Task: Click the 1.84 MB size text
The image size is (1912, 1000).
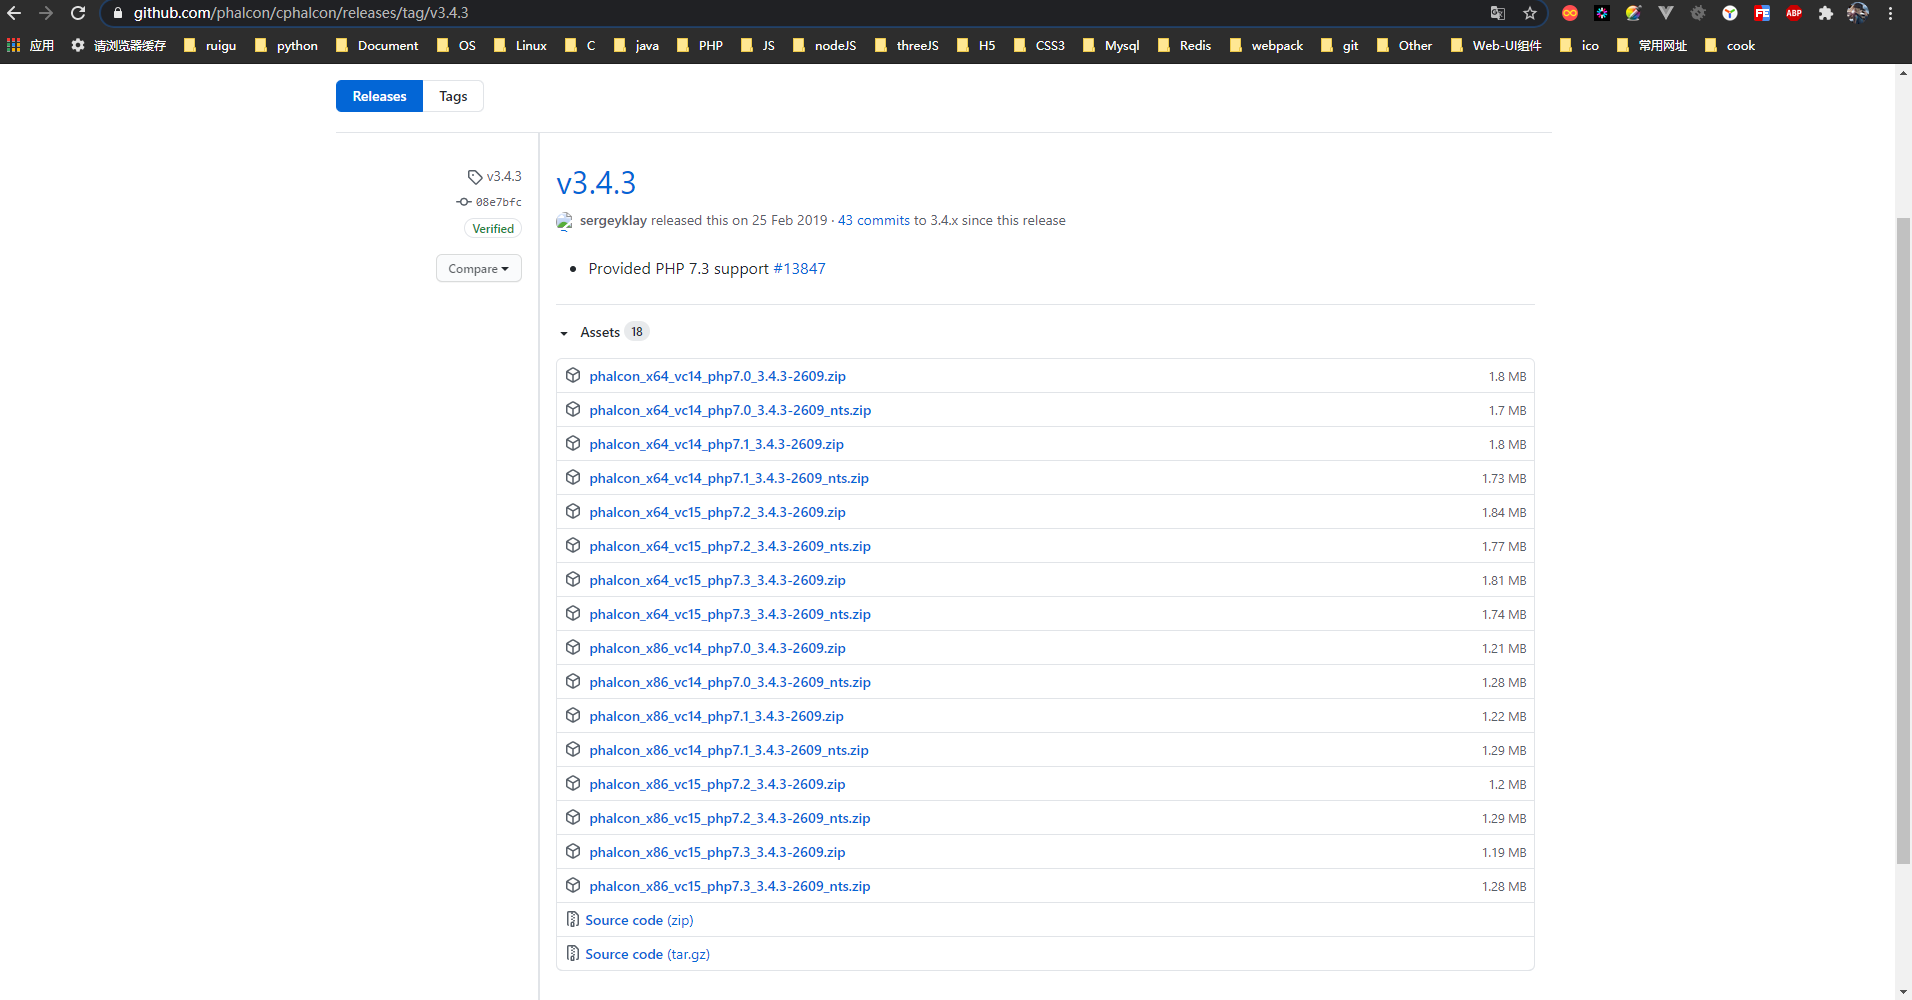Action: click(x=1504, y=512)
